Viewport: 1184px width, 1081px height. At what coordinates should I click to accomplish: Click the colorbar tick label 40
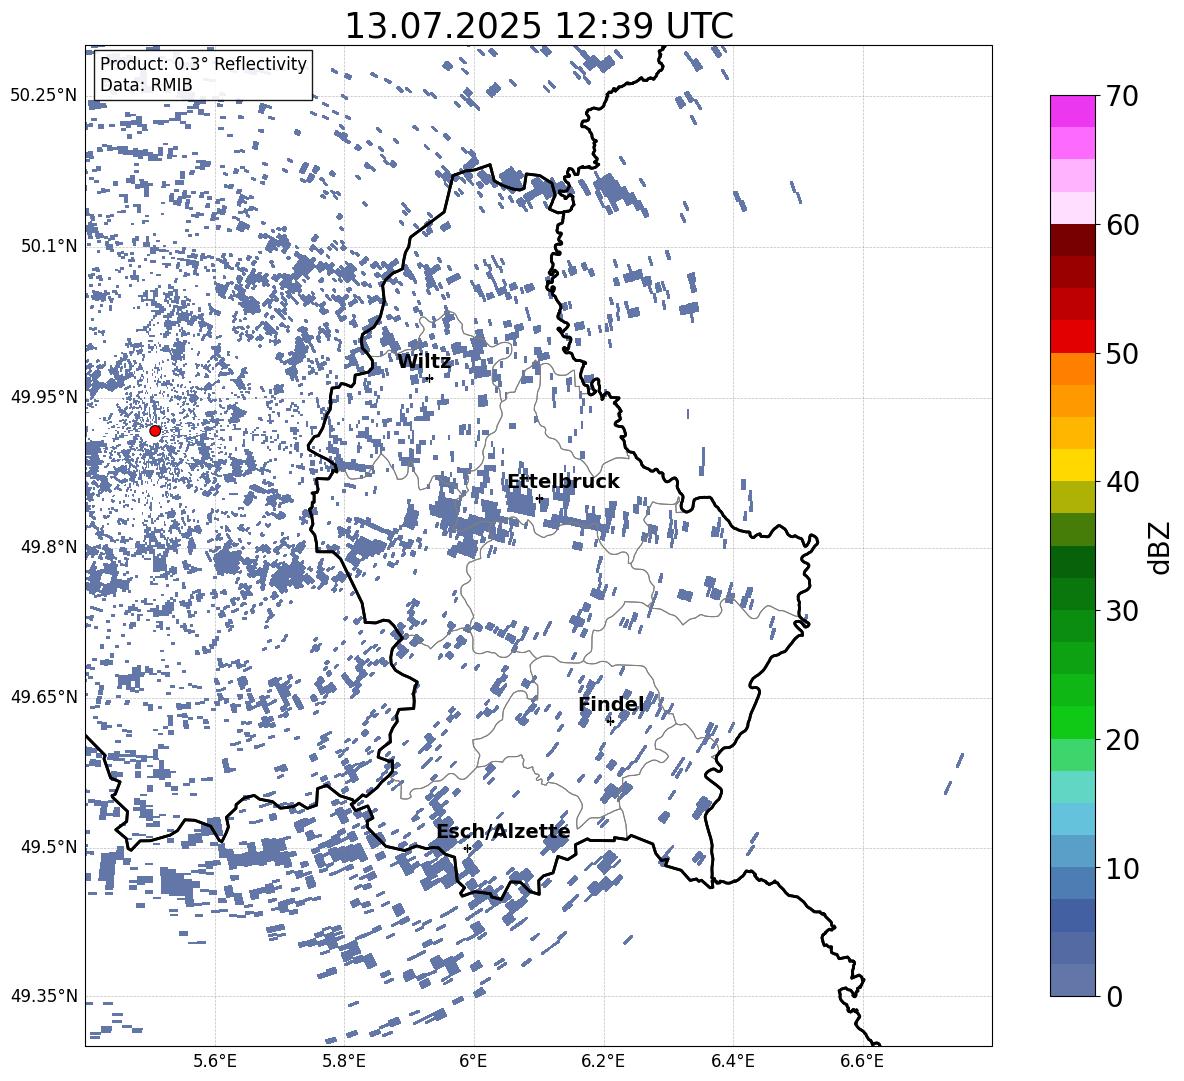[1122, 482]
